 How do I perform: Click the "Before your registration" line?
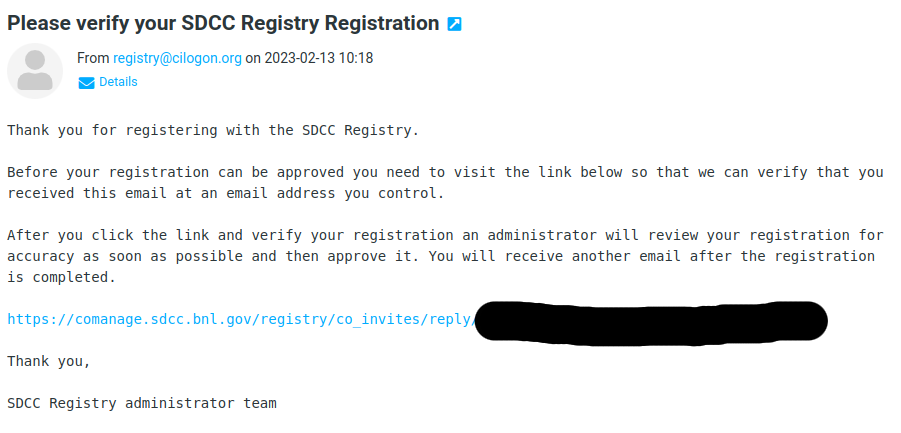(x=445, y=172)
